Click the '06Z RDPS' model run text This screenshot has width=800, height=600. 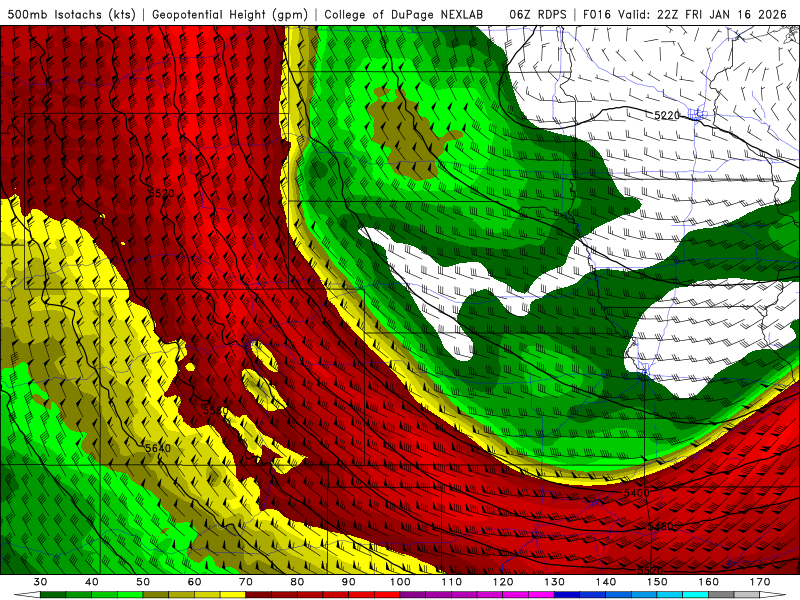tap(538, 14)
